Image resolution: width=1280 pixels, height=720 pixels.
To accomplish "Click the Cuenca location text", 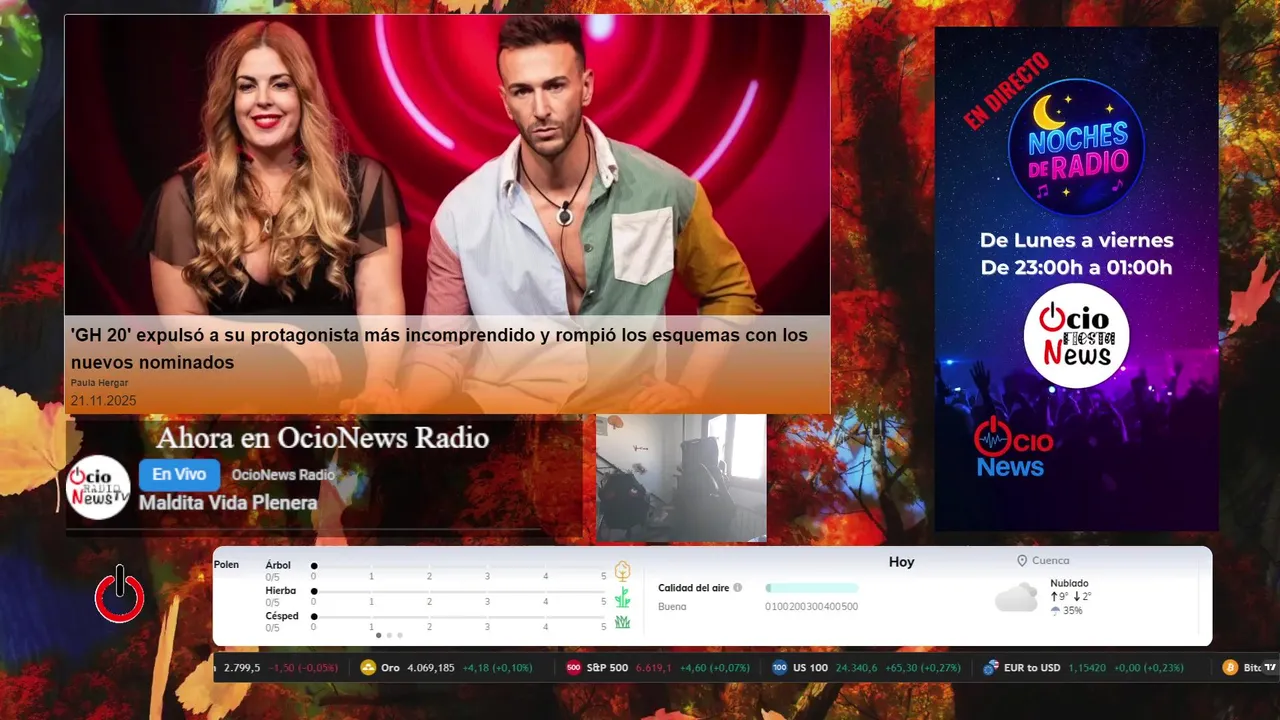I will (1051, 561).
